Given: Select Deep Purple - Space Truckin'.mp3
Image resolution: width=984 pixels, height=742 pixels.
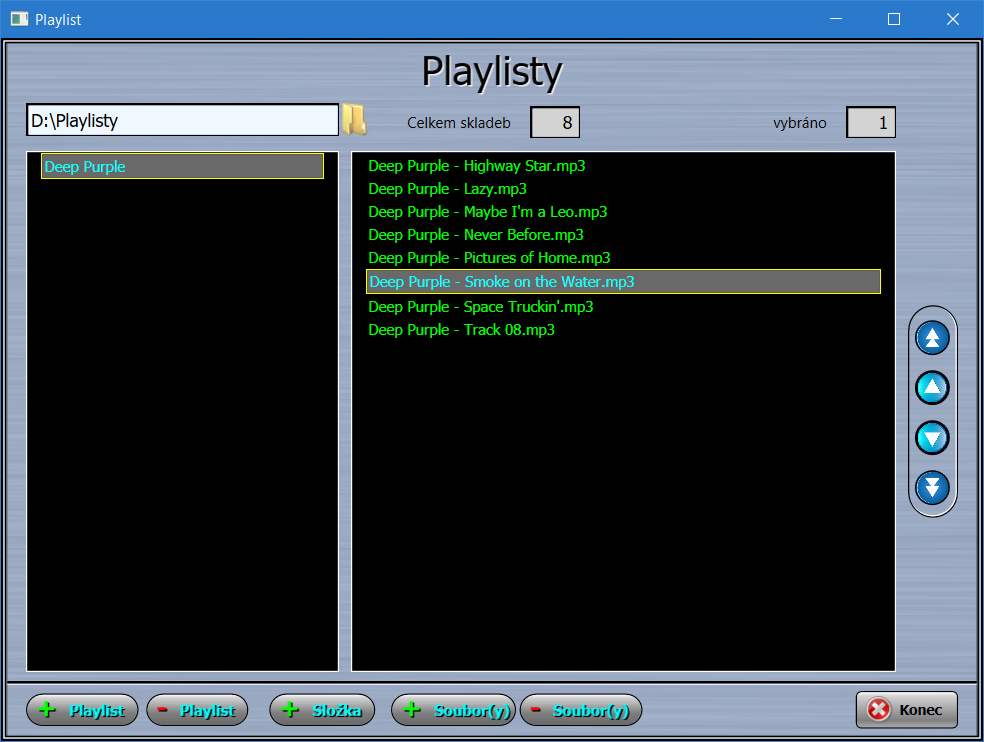Looking at the screenshot, I should pyautogui.click(x=480, y=307).
